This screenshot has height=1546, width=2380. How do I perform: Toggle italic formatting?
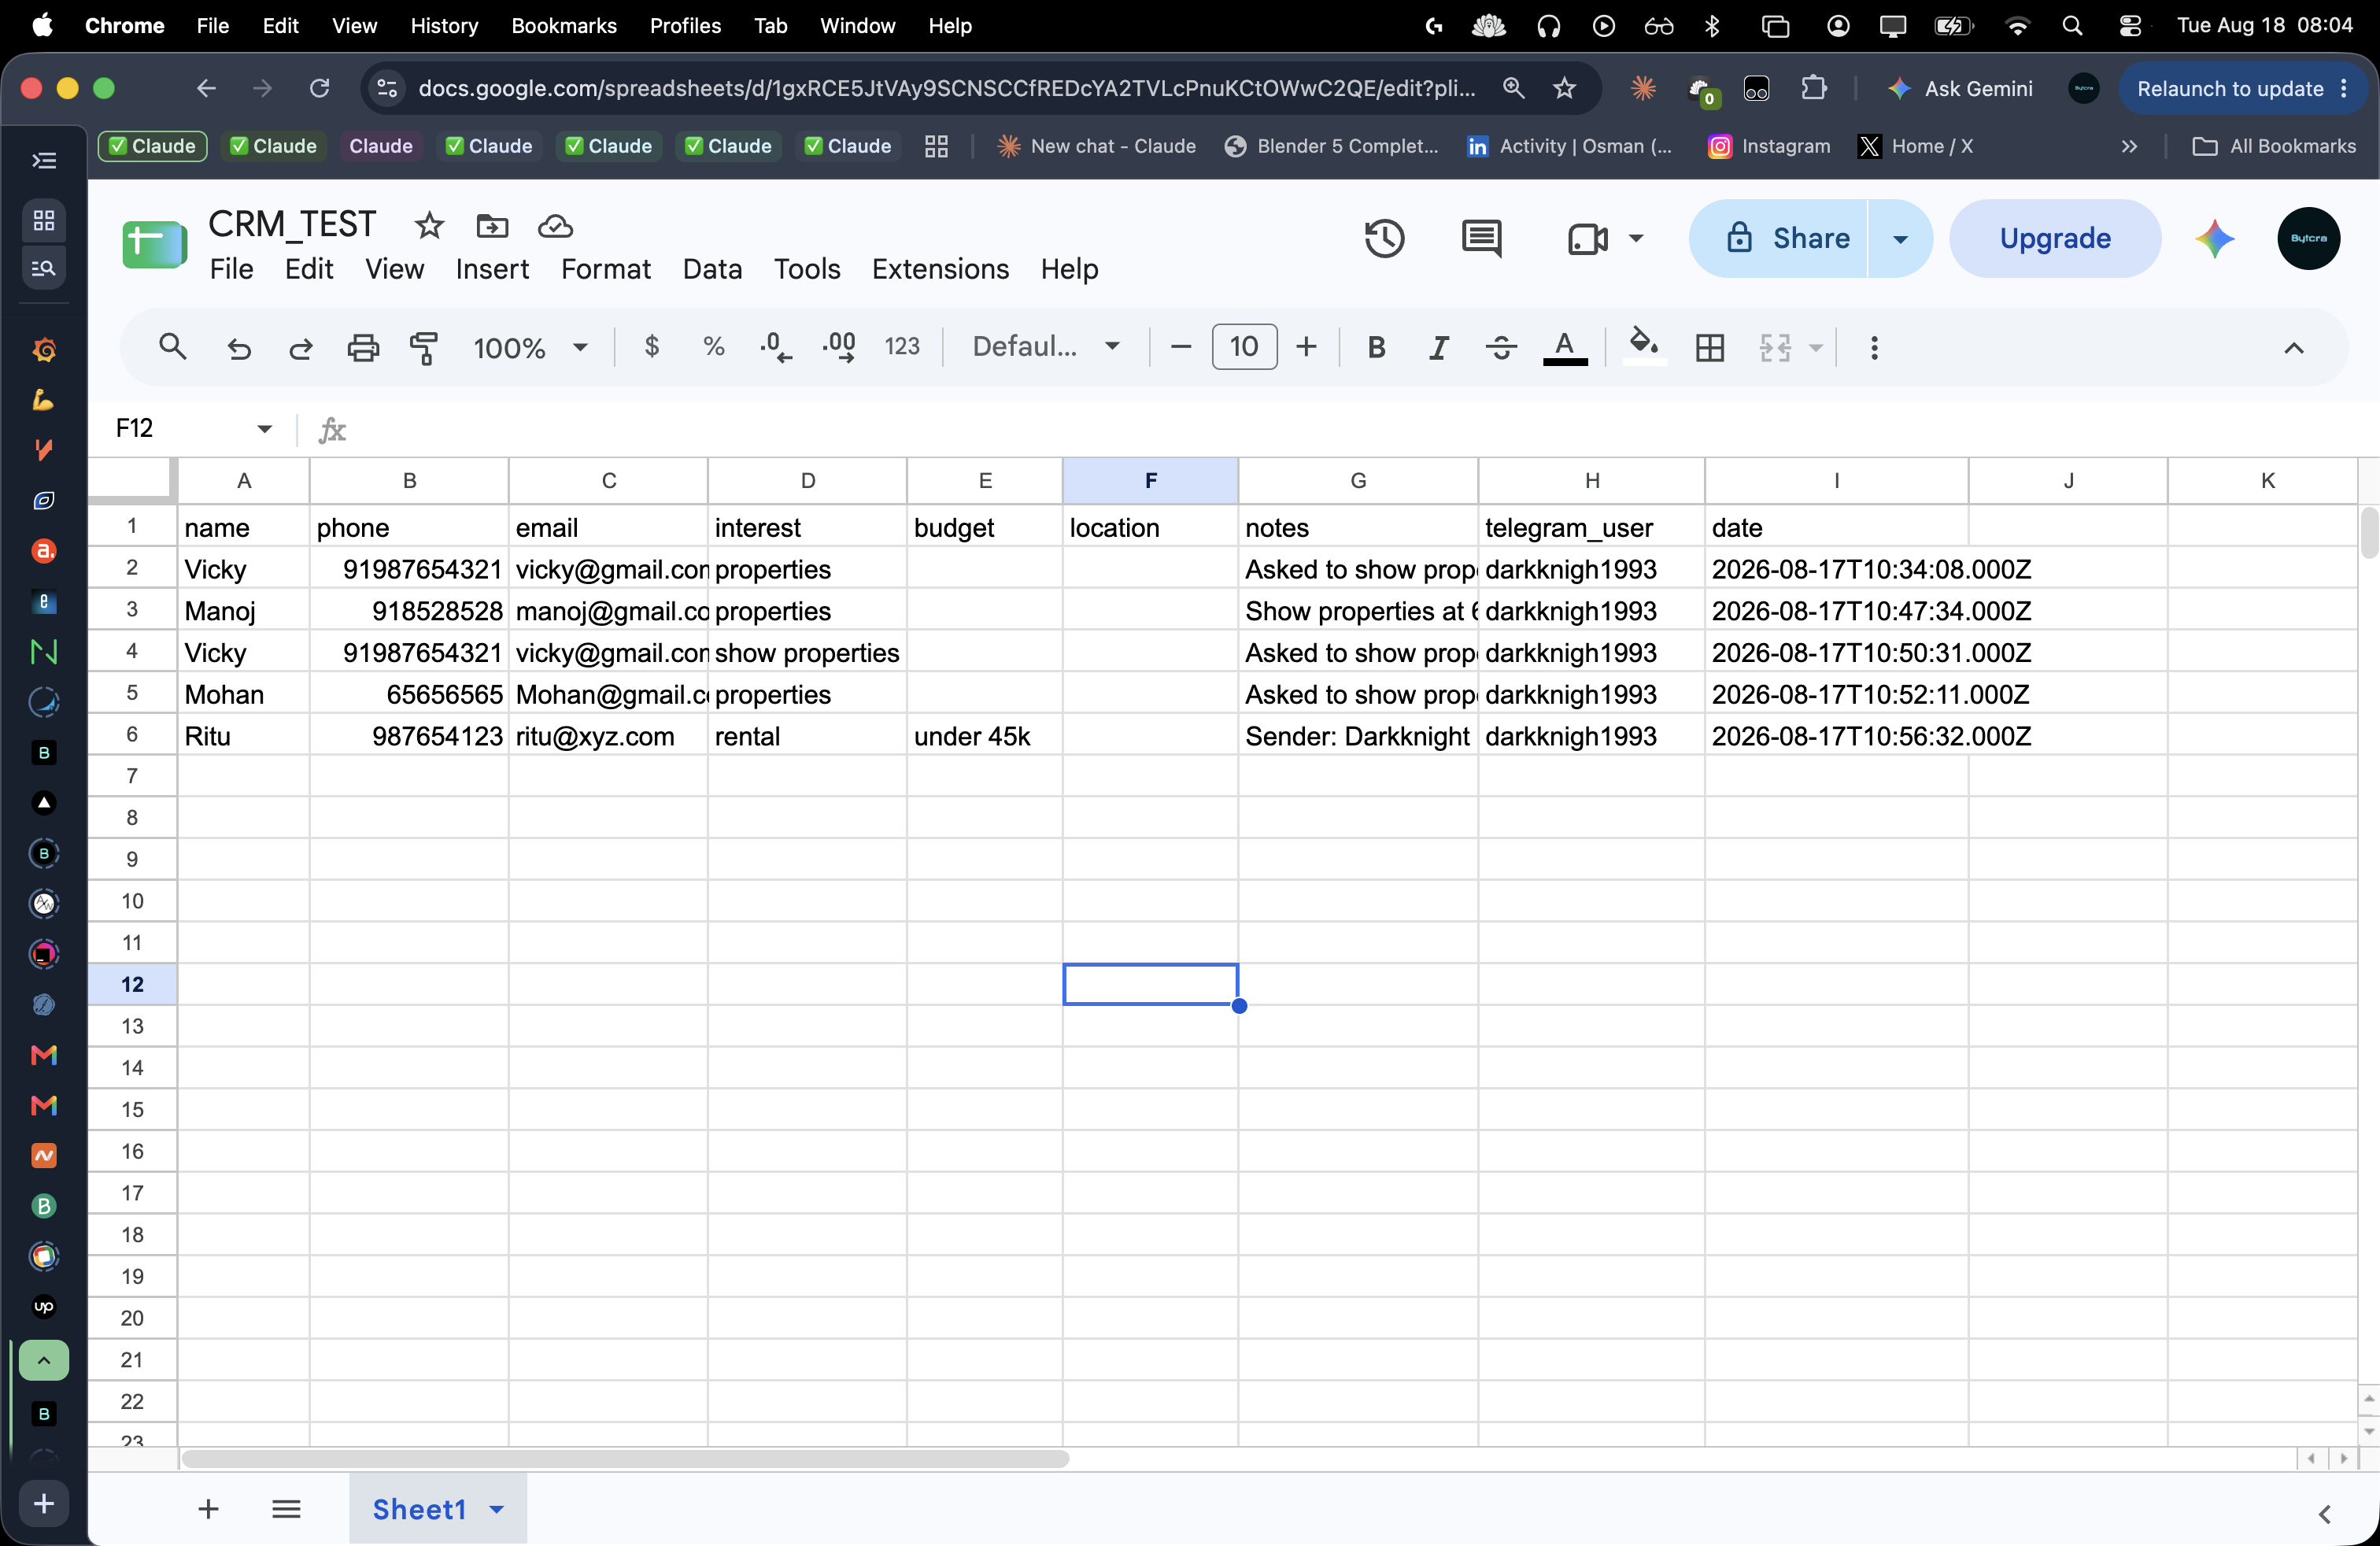[x=1438, y=347]
